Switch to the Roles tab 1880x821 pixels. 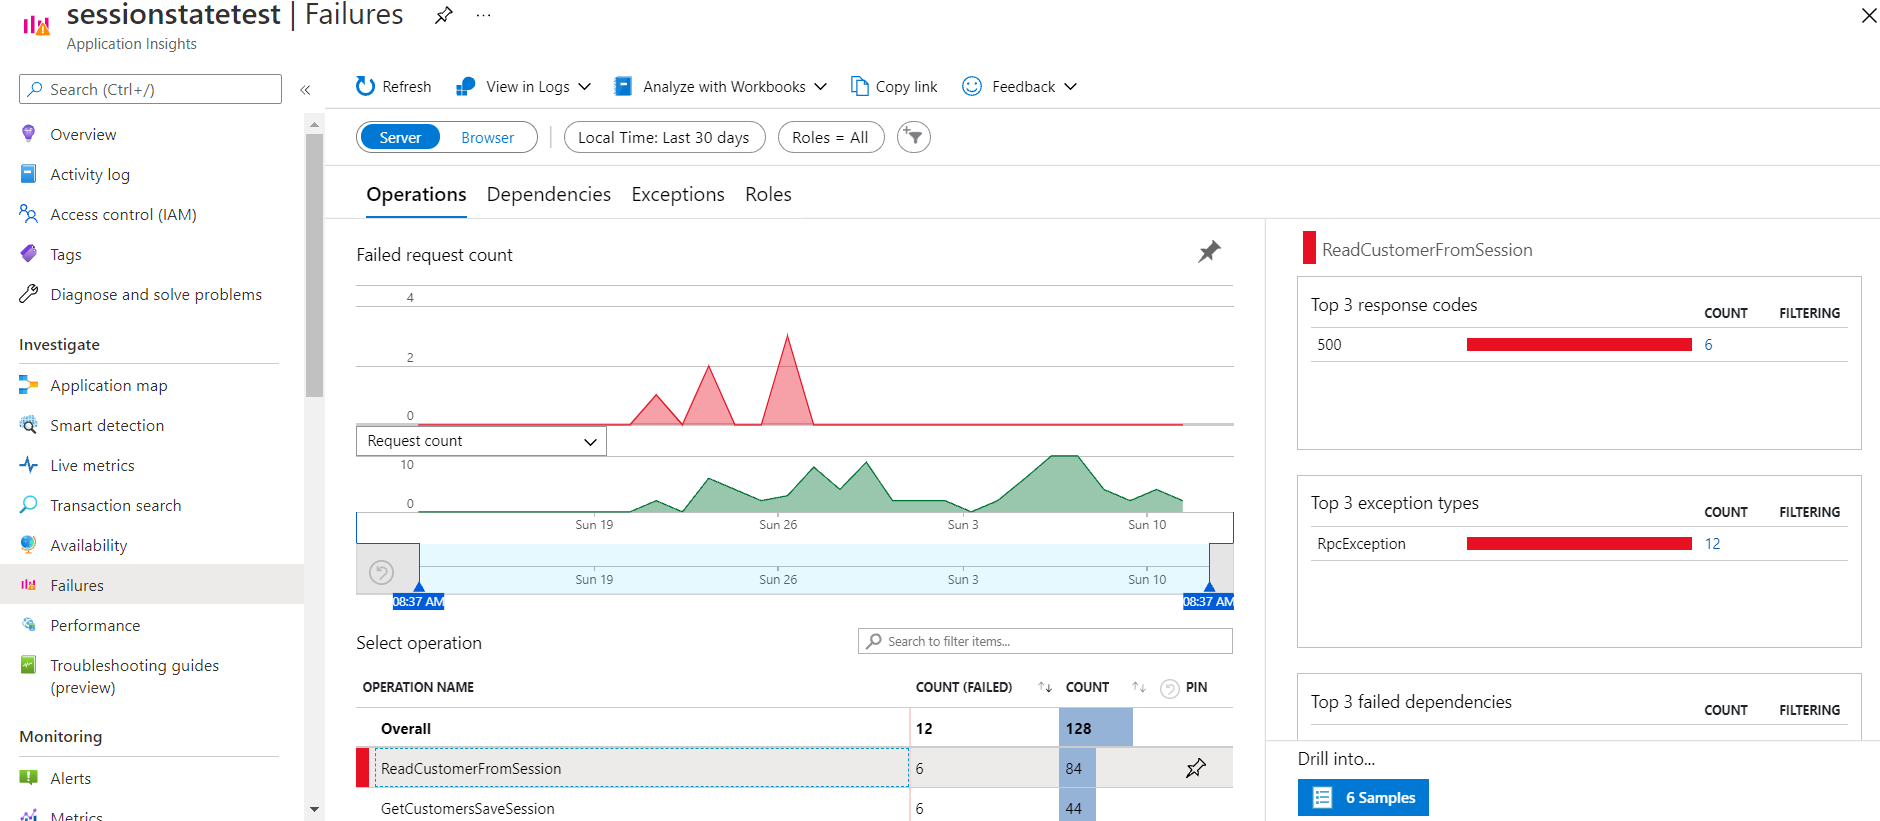point(768,194)
